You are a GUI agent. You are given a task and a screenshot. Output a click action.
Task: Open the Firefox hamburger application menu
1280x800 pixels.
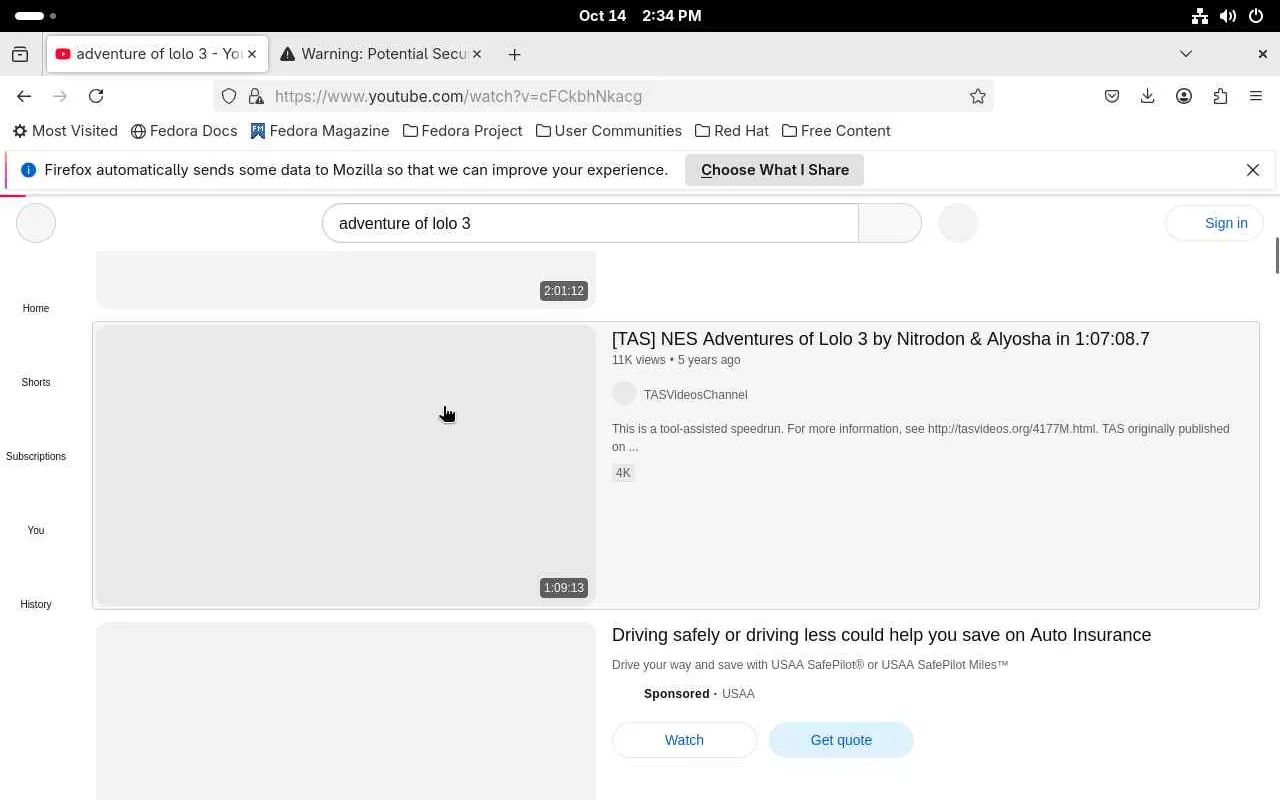tap(1256, 96)
